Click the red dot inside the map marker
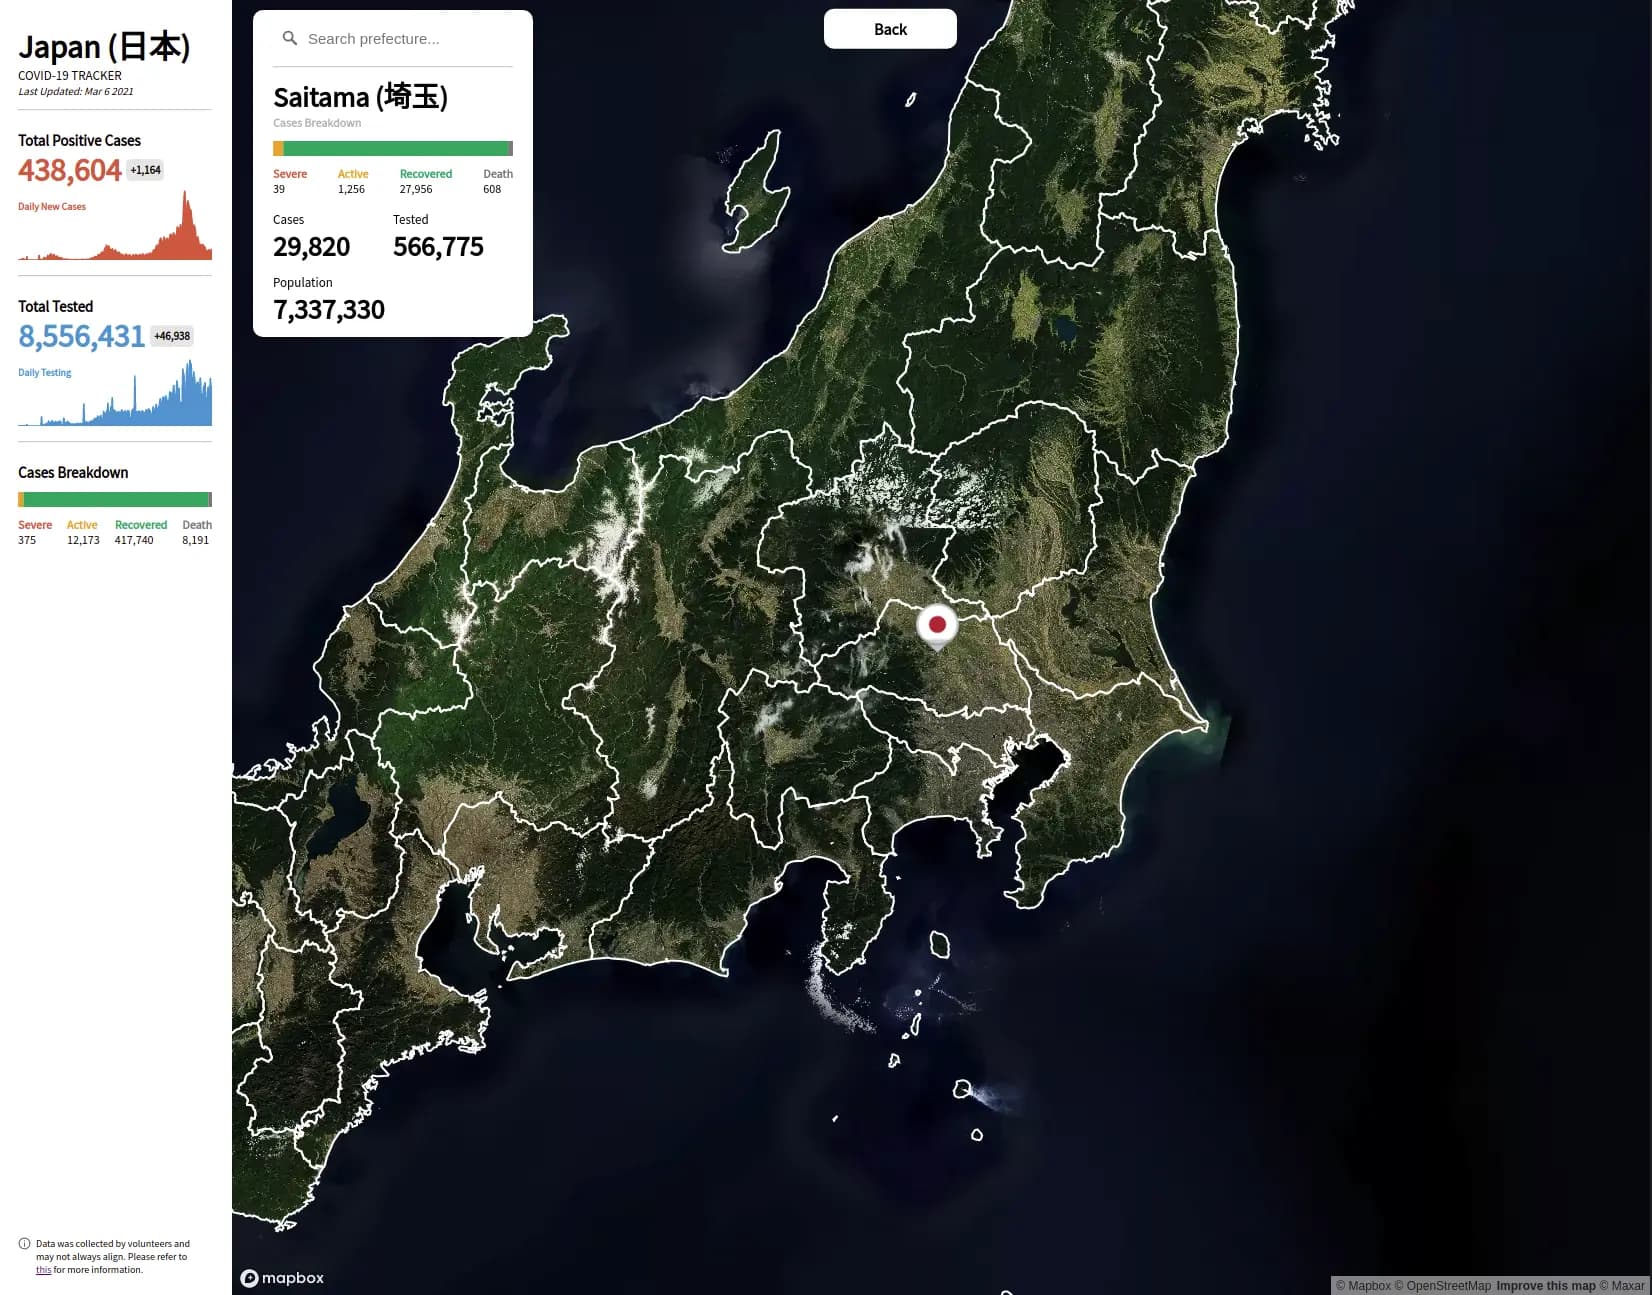1652x1295 pixels. tap(937, 622)
